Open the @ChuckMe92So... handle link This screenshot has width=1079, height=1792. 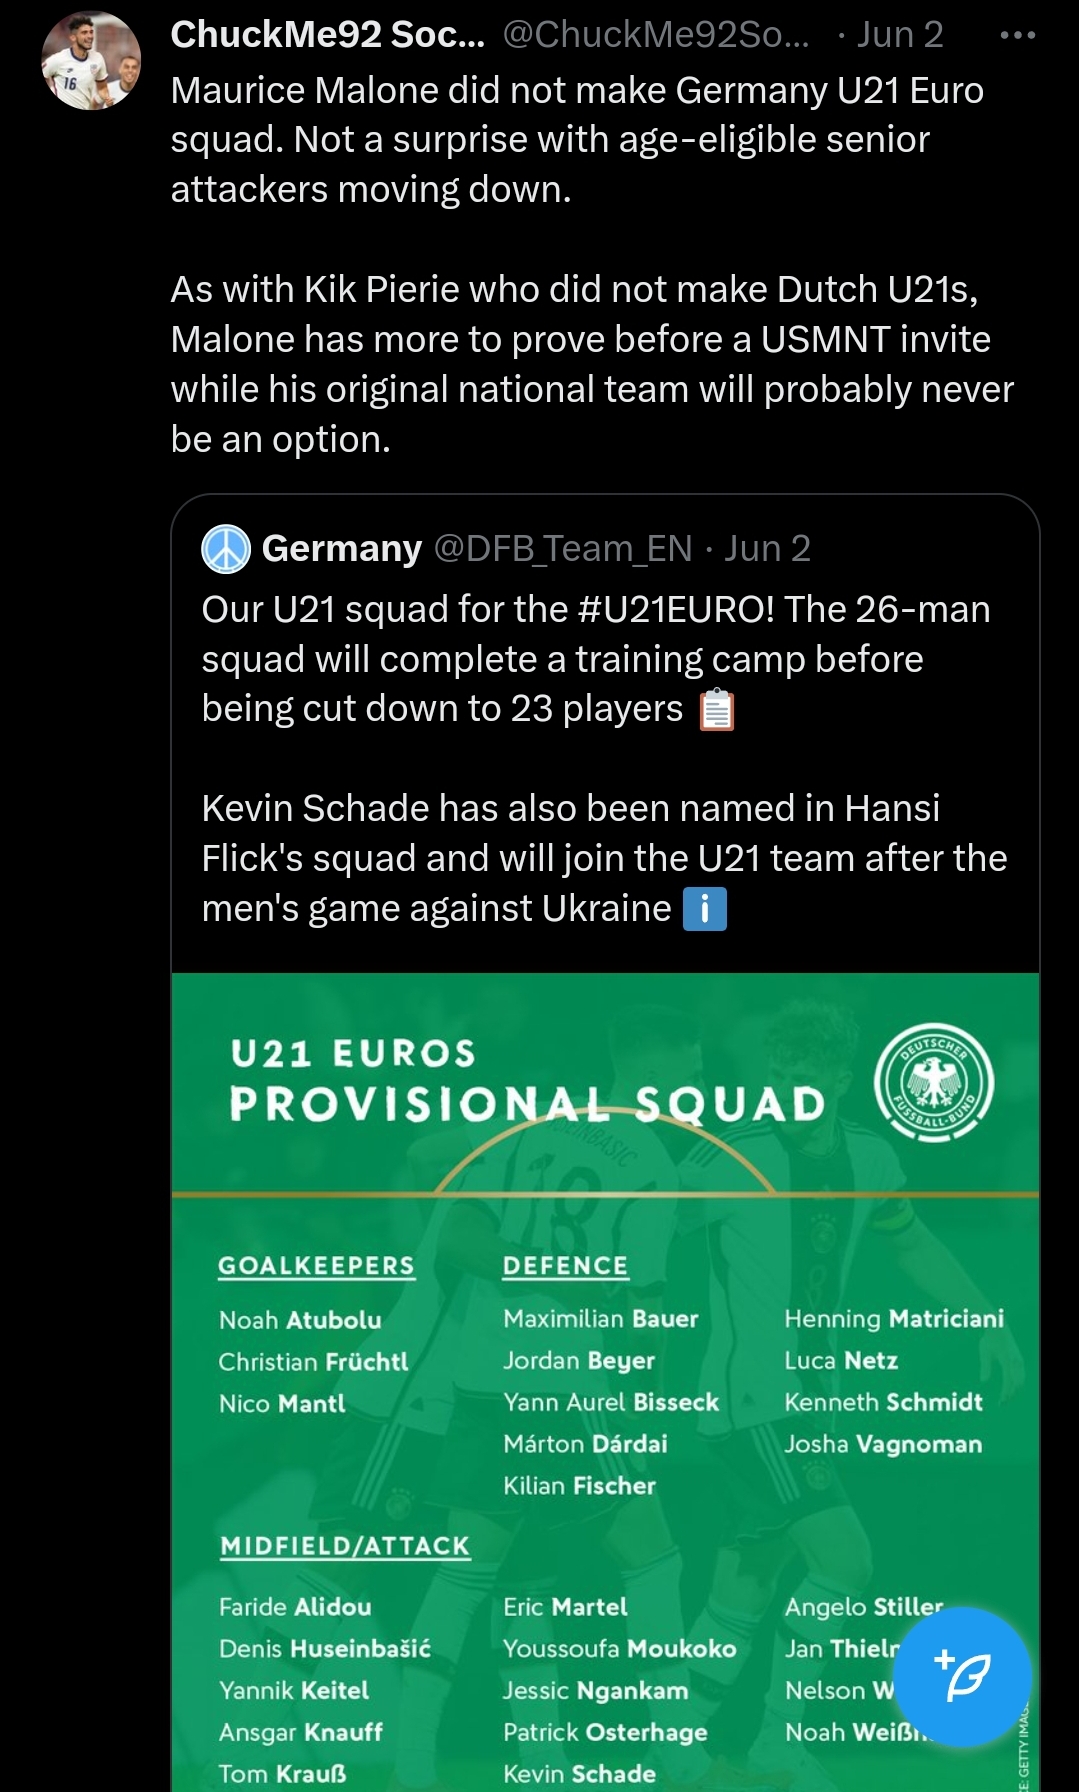657,35
